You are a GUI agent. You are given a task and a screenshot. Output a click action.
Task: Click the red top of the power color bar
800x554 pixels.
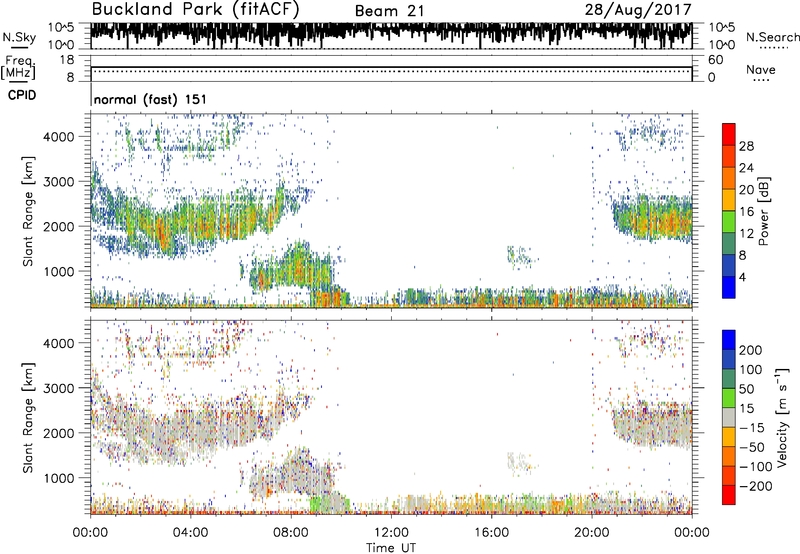point(729,132)
